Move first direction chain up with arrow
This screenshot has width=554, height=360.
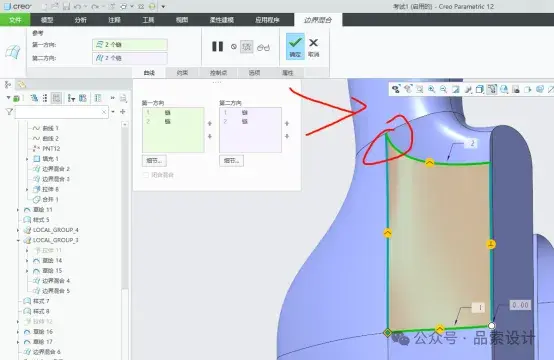pos(210,123)
